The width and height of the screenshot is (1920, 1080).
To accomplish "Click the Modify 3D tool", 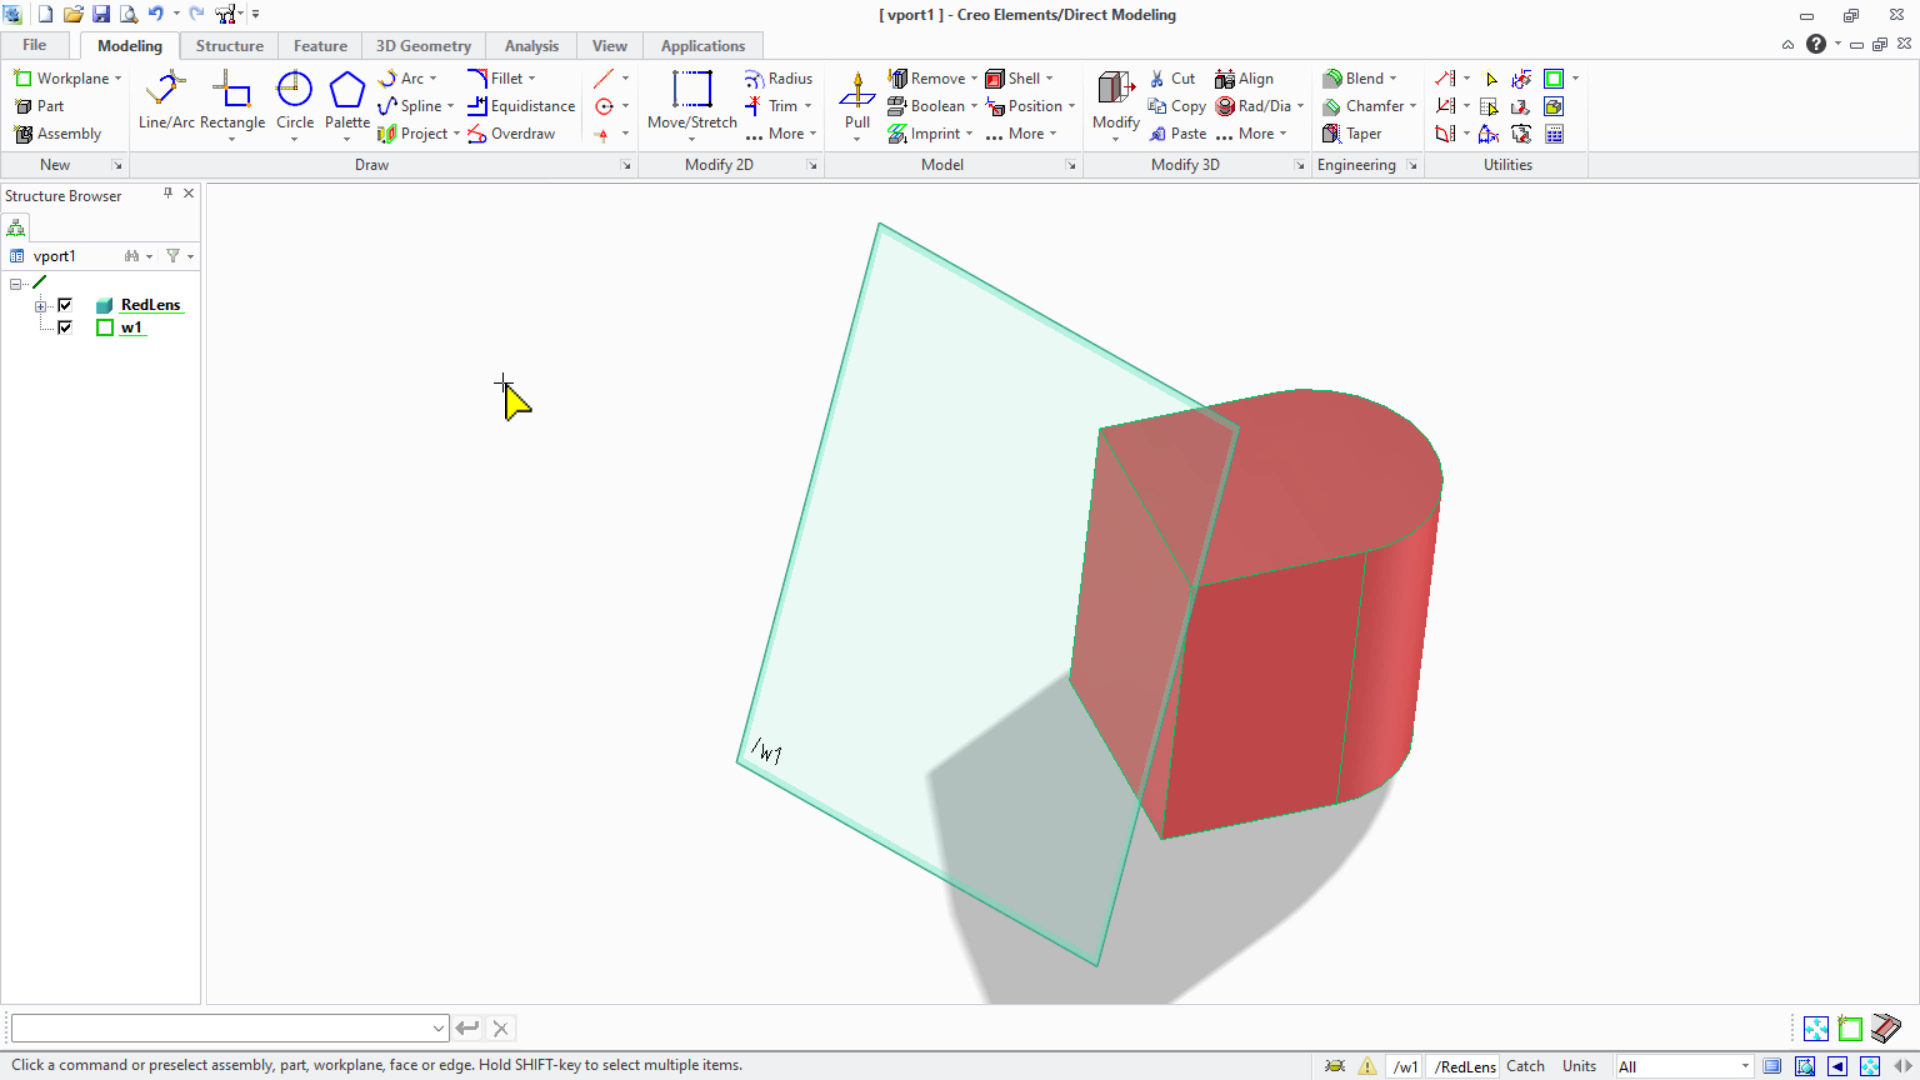I will point(1116,100).
